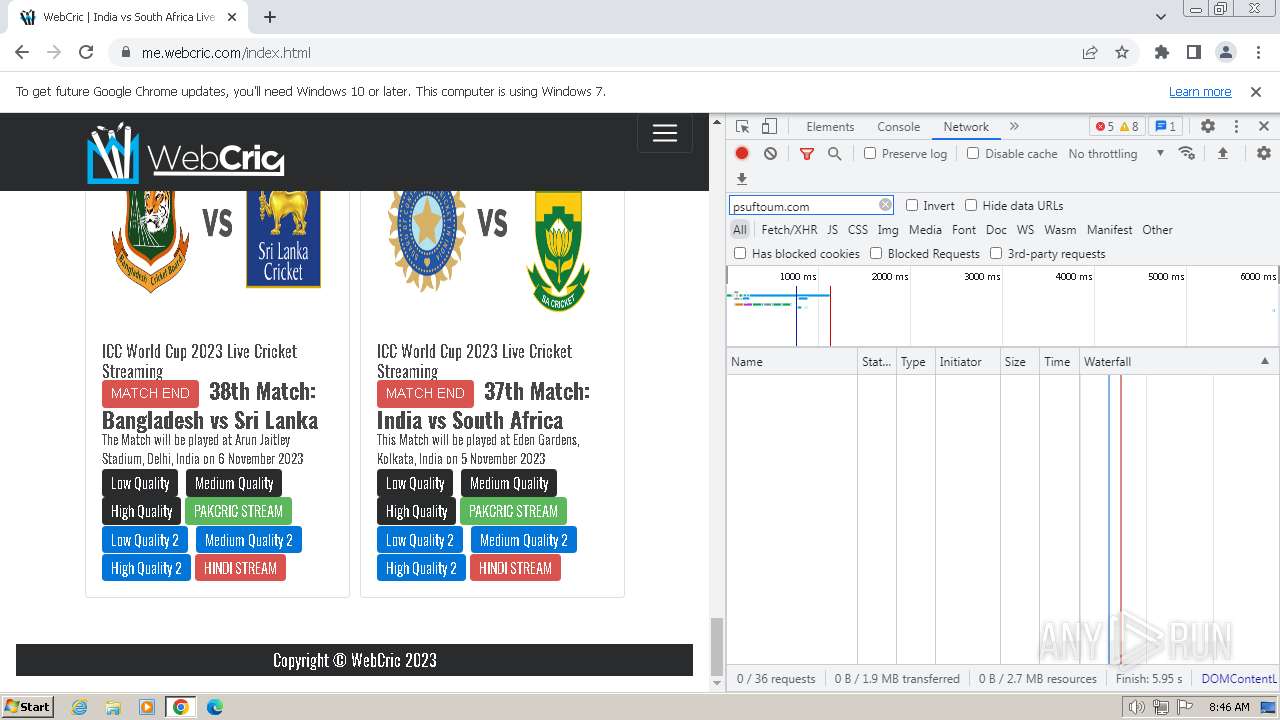
Task: Open the Network panel settings gear
Action: 1264,153
